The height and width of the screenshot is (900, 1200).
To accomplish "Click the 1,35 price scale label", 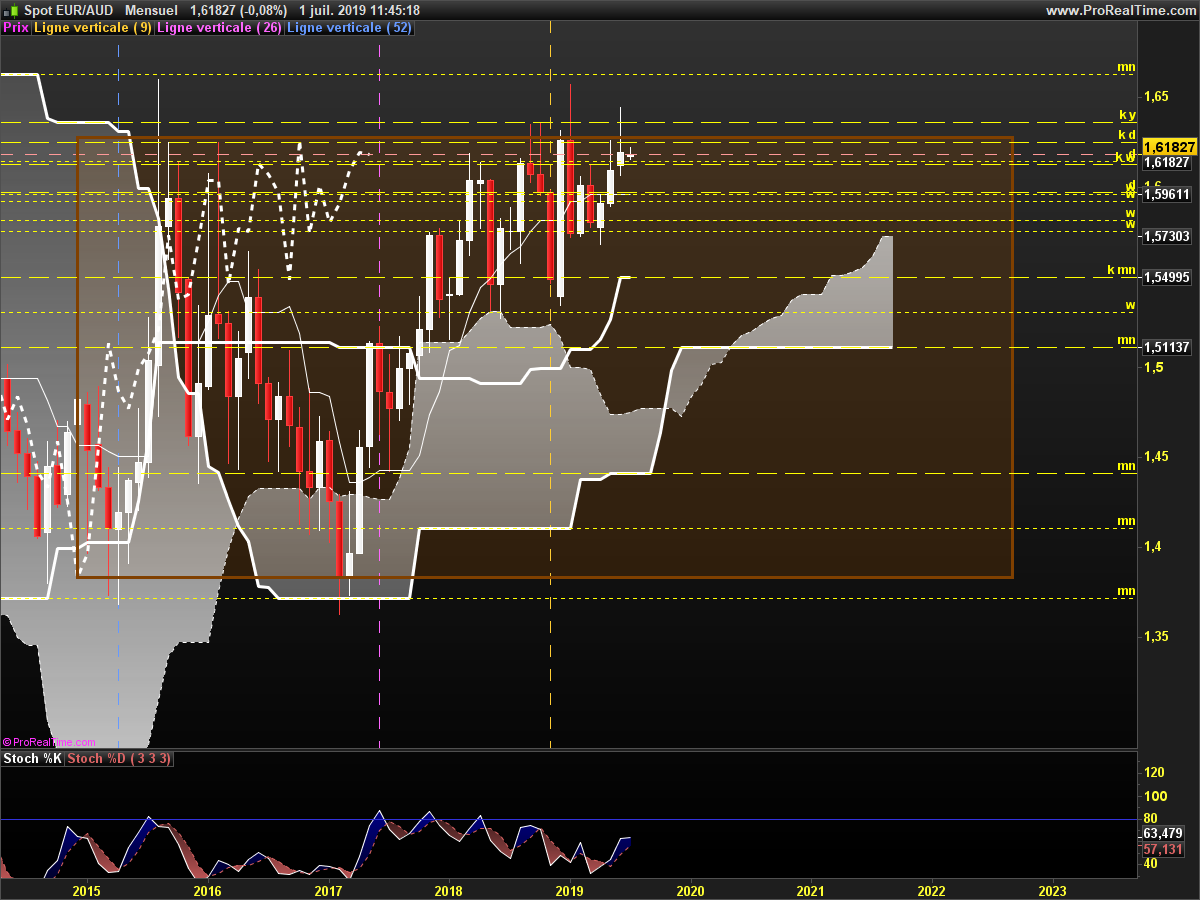I will click(1156, 636).
